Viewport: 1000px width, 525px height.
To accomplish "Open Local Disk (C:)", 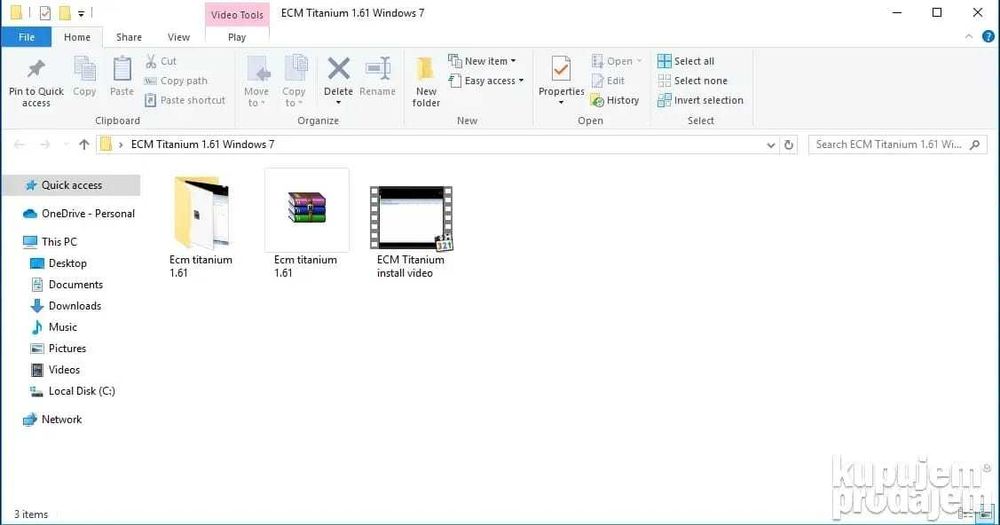I will (73, 391).
